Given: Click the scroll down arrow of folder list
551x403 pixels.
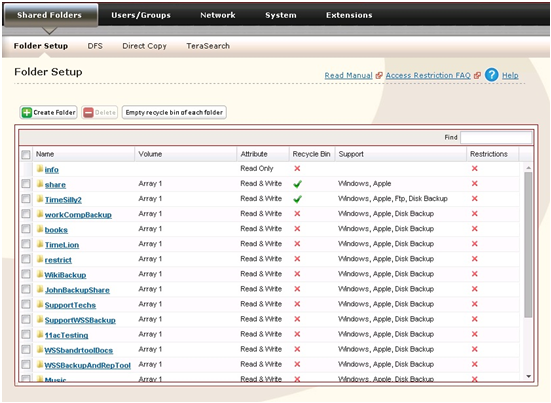Looking at the screenshot, I should 528,376.
